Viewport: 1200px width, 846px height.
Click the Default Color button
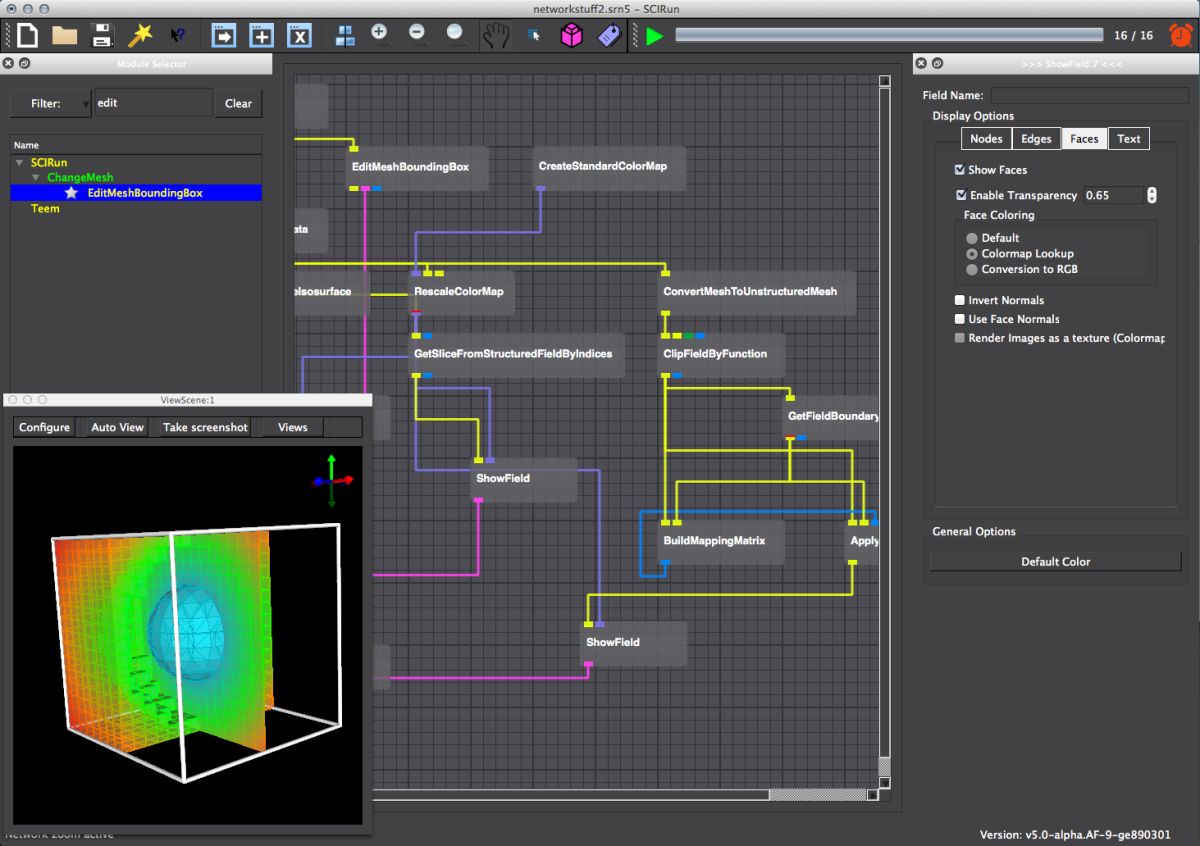(1055, 562)
